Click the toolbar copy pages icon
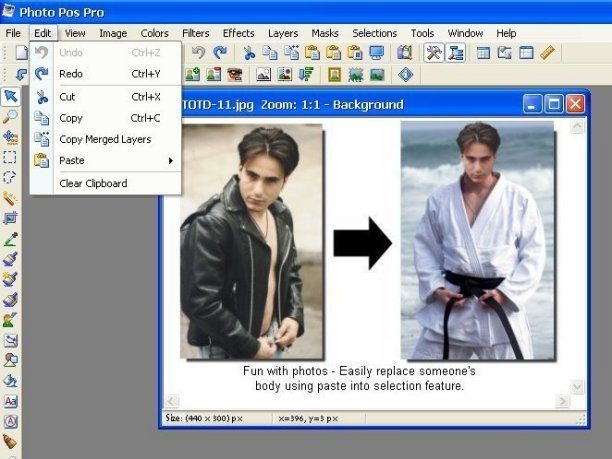The height and width of the screenshot is (459, 612). coord(270,53)
